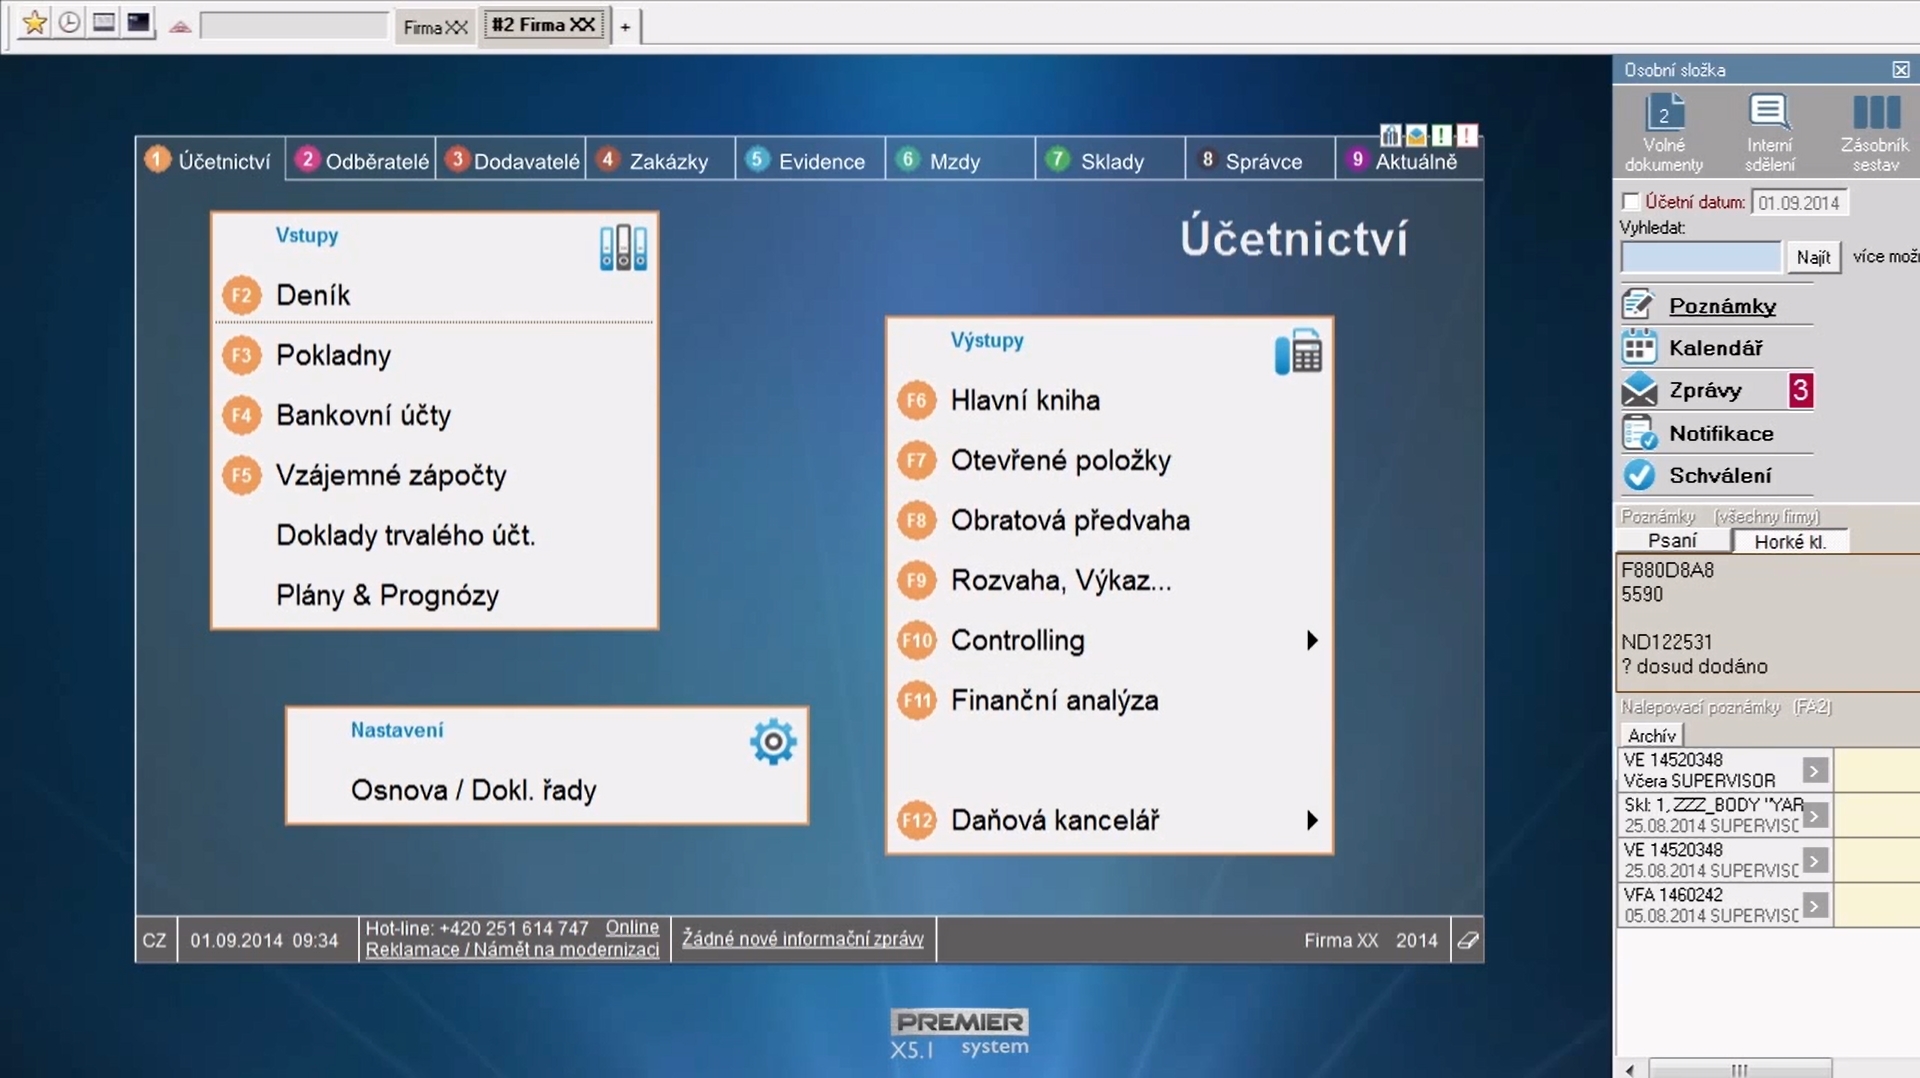Close the Osobní složka panel
Image resolution: width=1920 pixels, height=1078 pixels.
[1900, 70]
